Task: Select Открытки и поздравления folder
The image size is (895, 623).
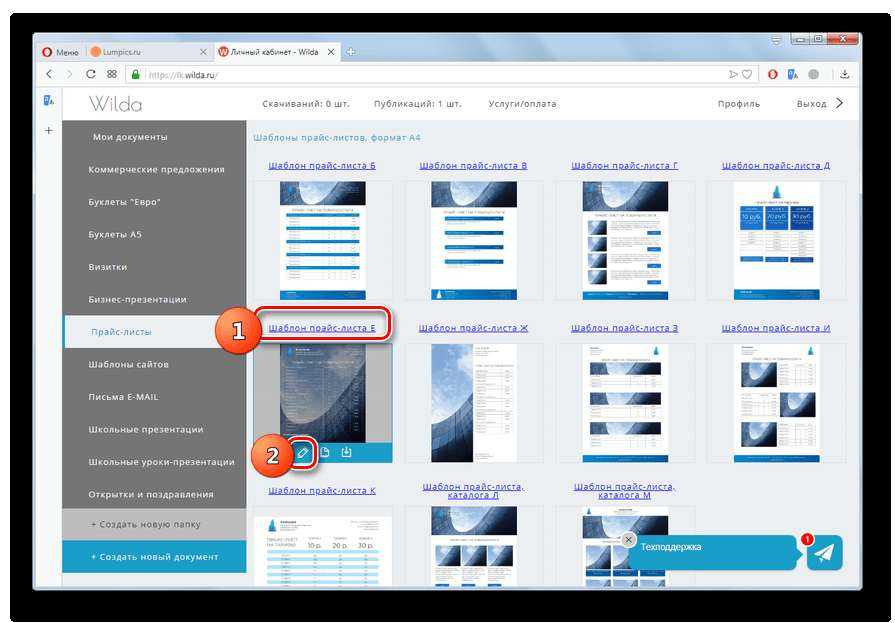Action: coord(155,495)
